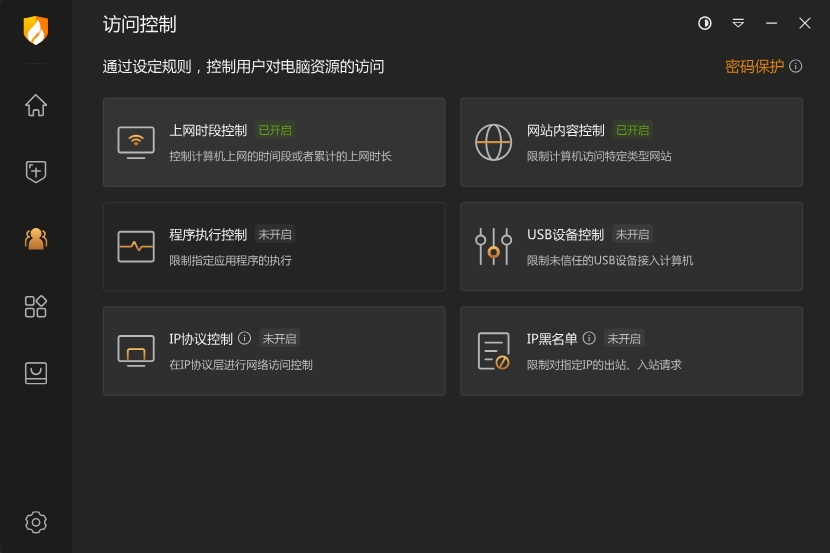
Task: Close the access control window
Action: (805, 23)
